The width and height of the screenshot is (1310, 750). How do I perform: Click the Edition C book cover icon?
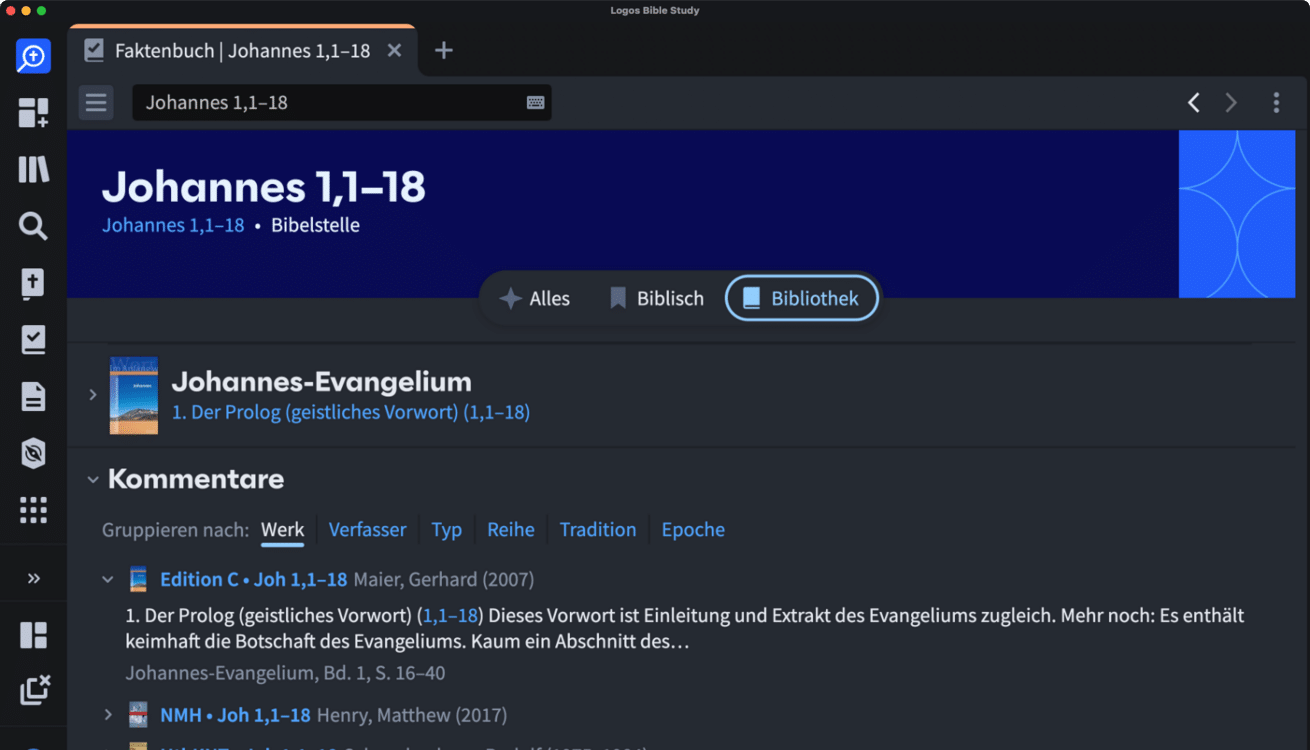pyautogui.click(x=138, y=579)
